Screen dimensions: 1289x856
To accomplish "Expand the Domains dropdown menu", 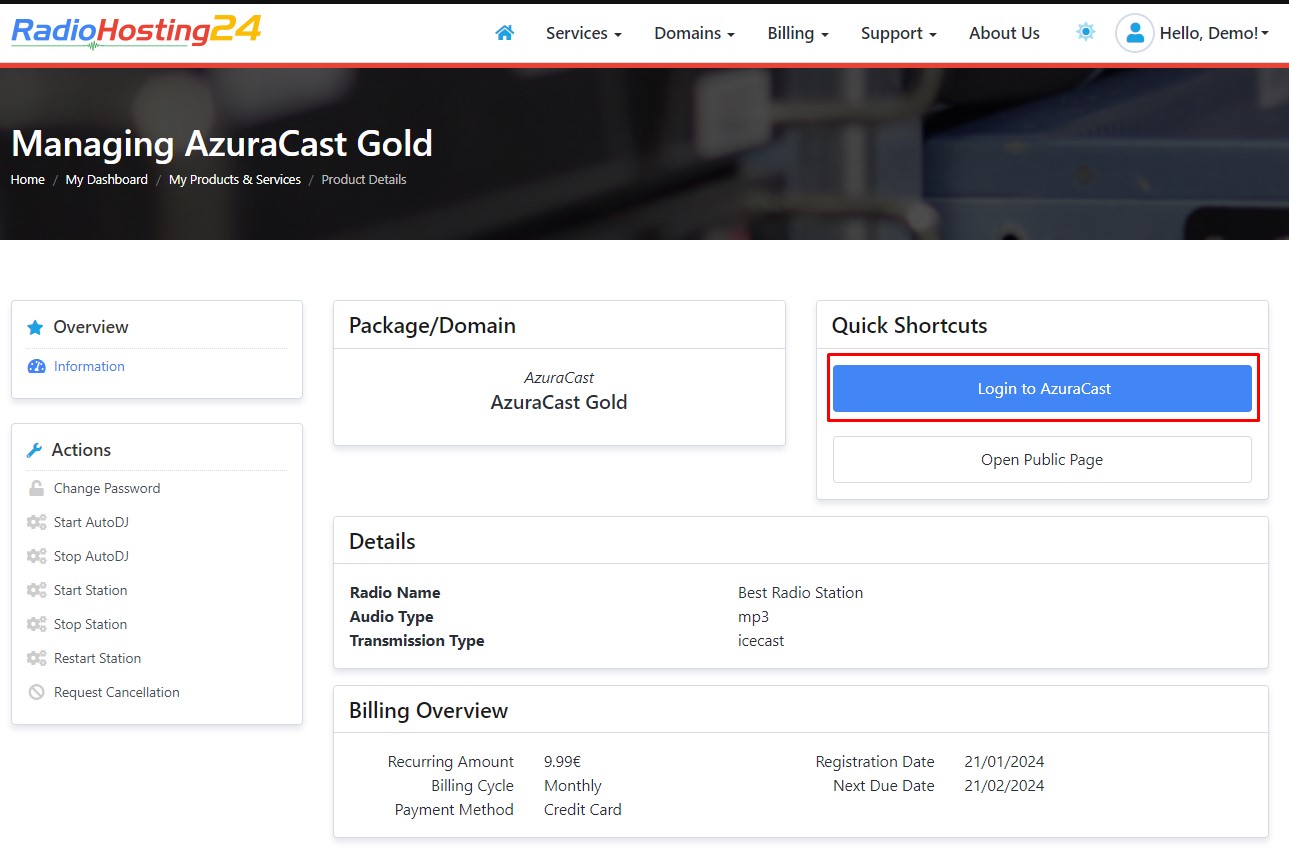I will (694, 33).
